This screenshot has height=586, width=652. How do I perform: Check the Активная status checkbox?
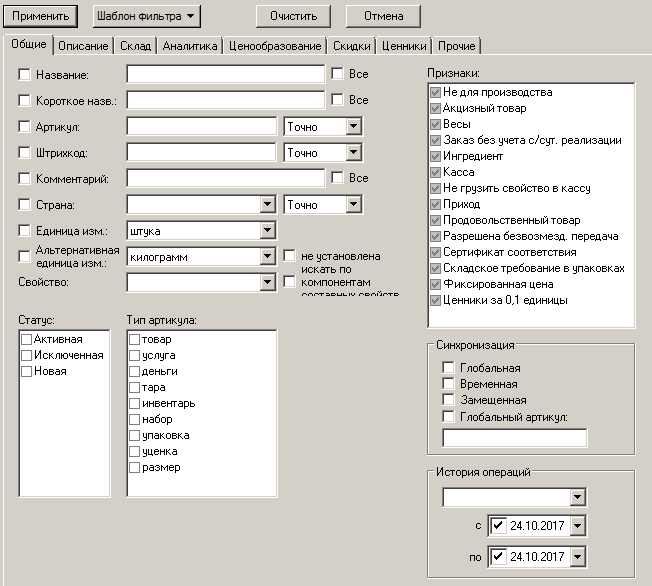(27, 339)
